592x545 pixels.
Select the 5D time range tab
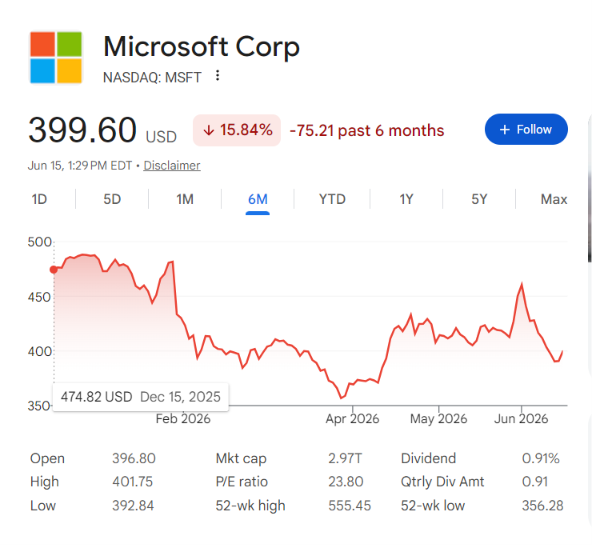tap(112, 199)
